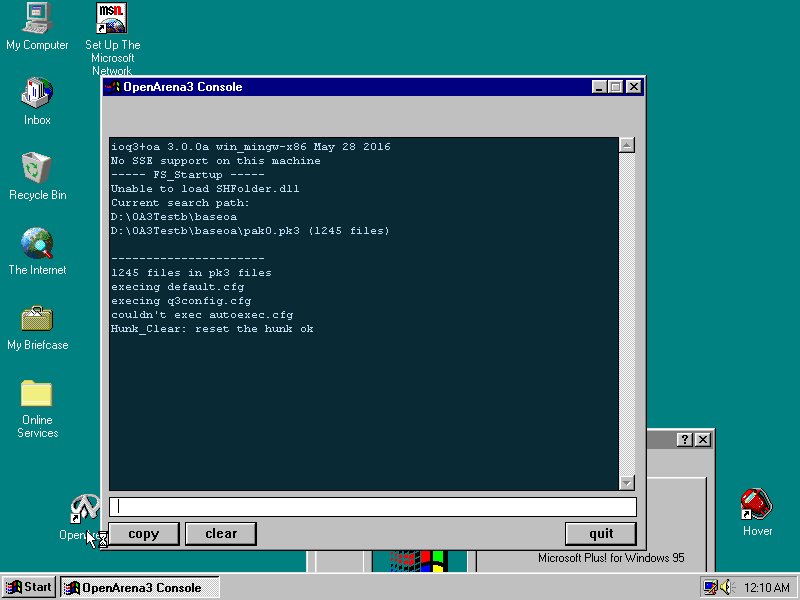800x600 pixels.
Task: Click the OpenArena3 Console title bar icon
Action: click(112, 87)
